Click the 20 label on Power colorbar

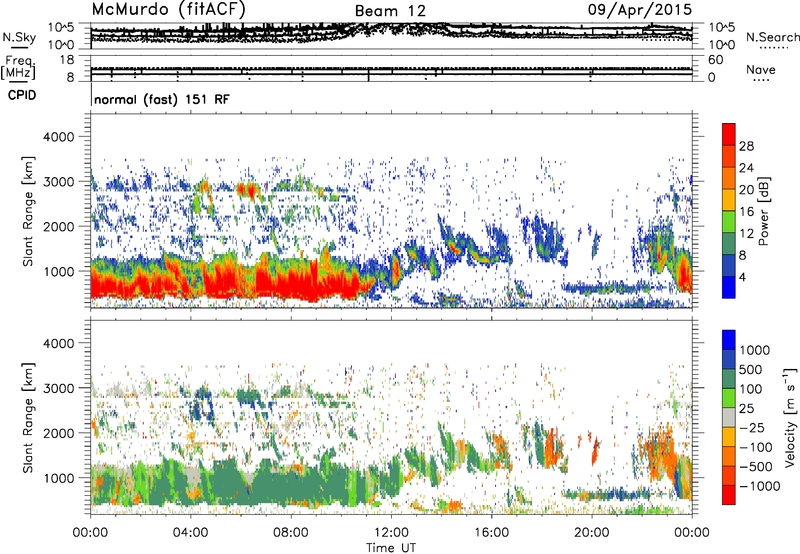point(746,190)
